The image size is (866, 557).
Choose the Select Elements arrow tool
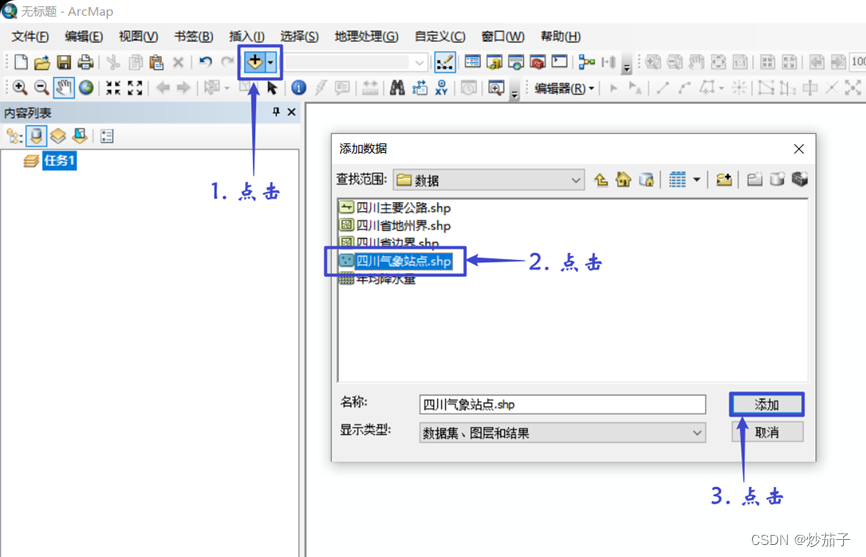pyautogui.click(x=272, y=88)
